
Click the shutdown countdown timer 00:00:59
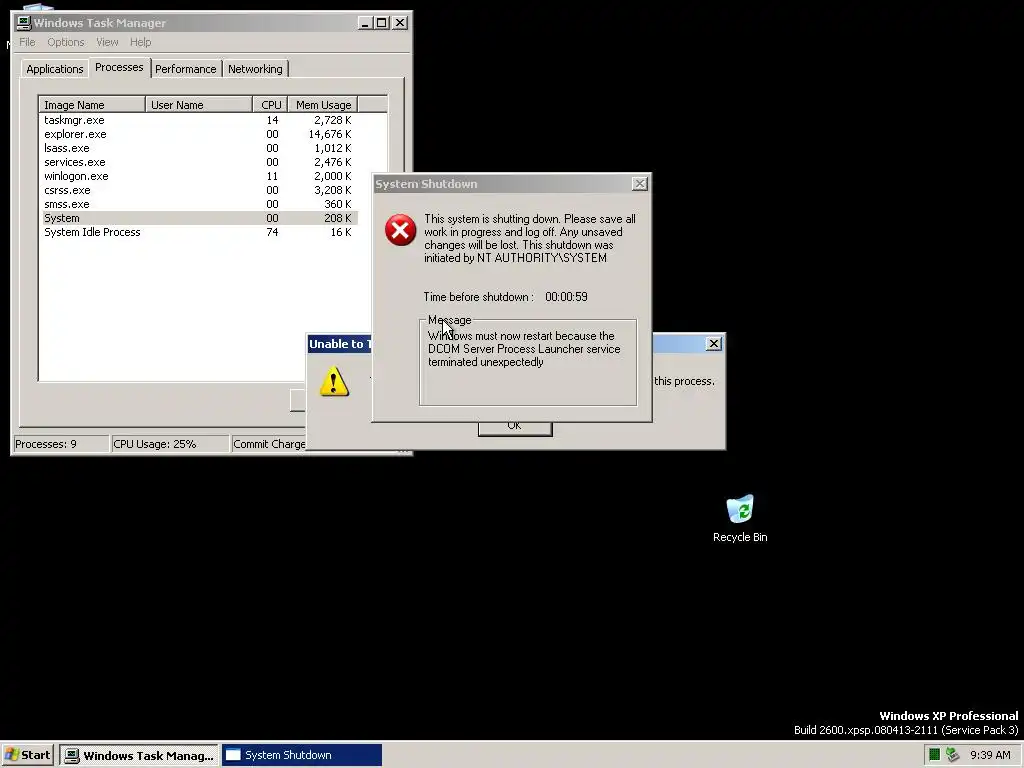(x=566, y=296)
